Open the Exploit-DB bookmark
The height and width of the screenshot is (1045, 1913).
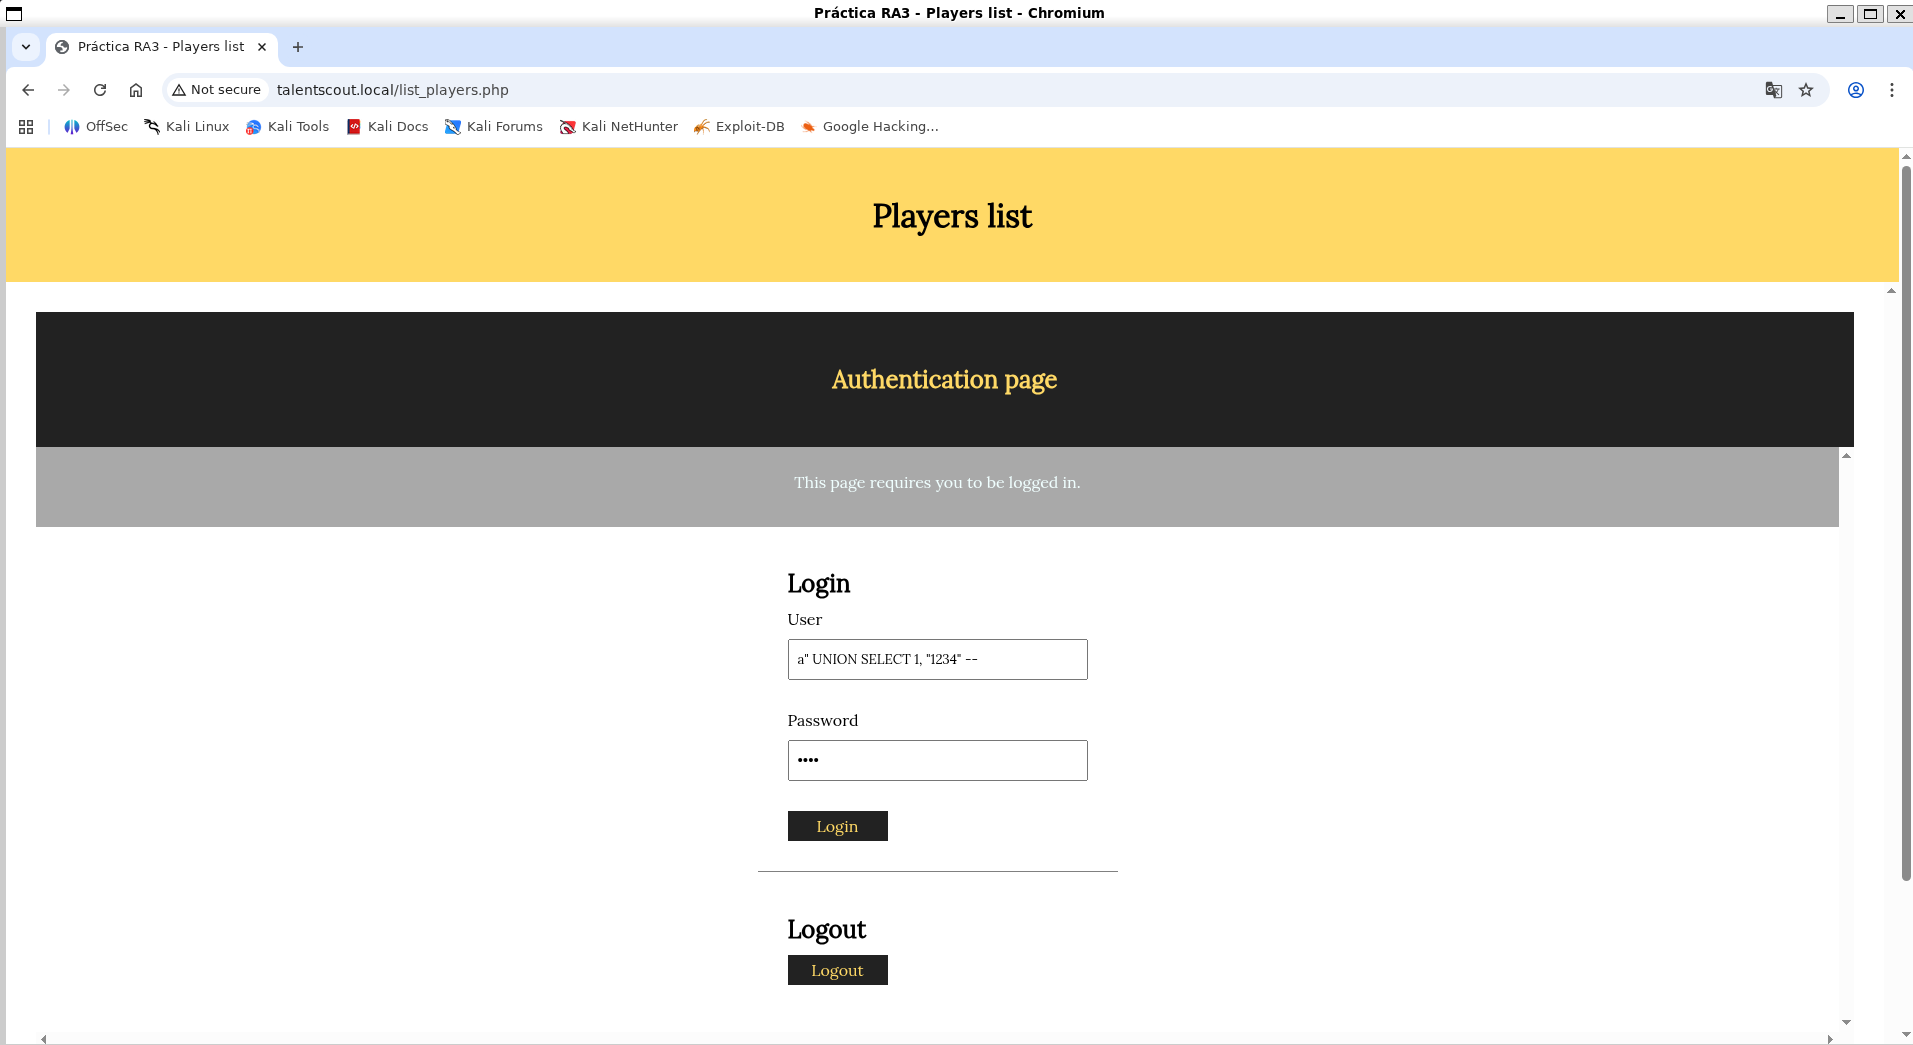(x=739, y=127)
